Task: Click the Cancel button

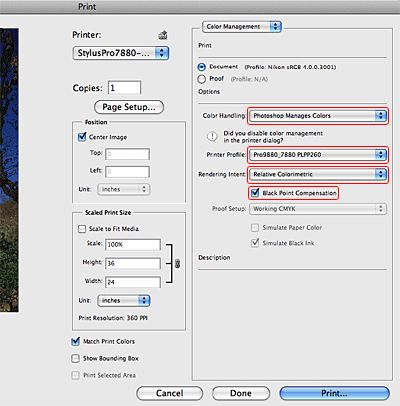Action: point(170,393)
